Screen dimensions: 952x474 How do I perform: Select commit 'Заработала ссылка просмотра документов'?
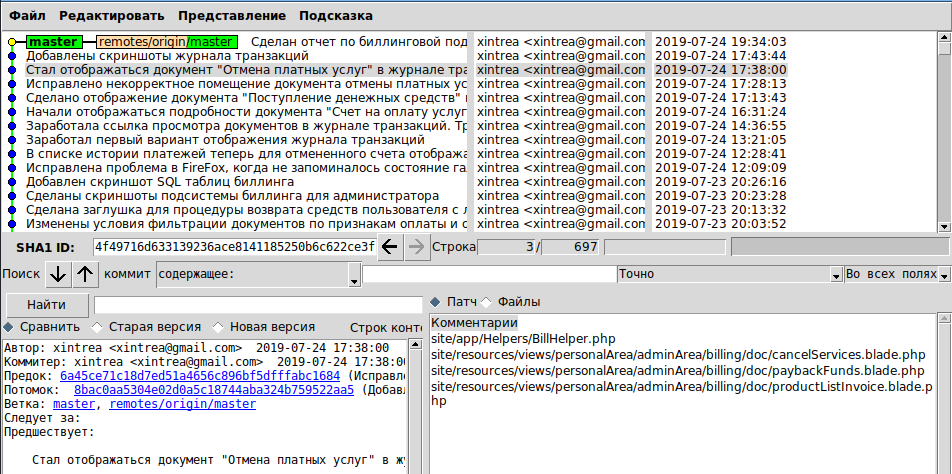tap(246, 126)
